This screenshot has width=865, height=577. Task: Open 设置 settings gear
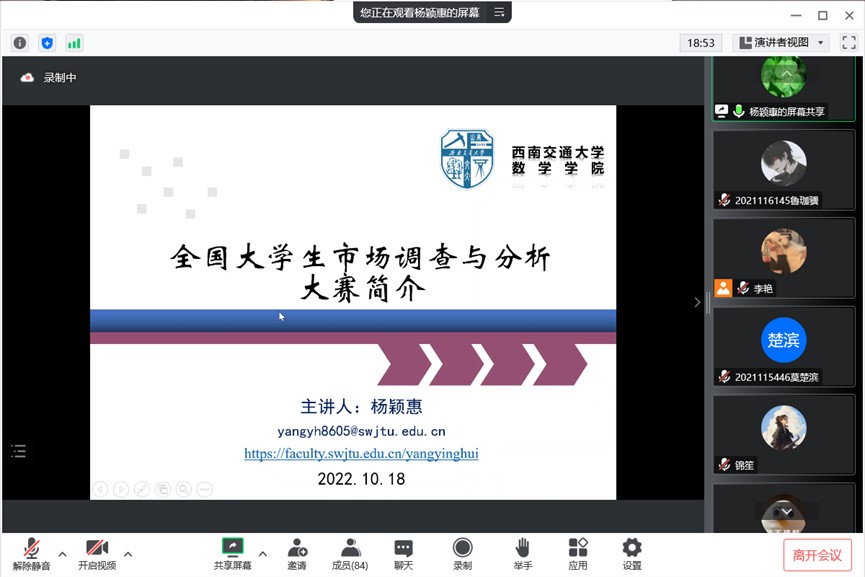pyautogui.click(x=632, y=553)
